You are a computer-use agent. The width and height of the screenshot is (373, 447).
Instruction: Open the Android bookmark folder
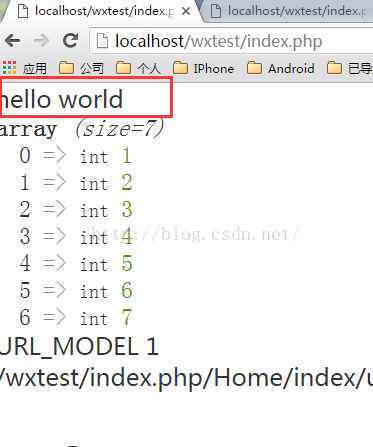[281, 68]
